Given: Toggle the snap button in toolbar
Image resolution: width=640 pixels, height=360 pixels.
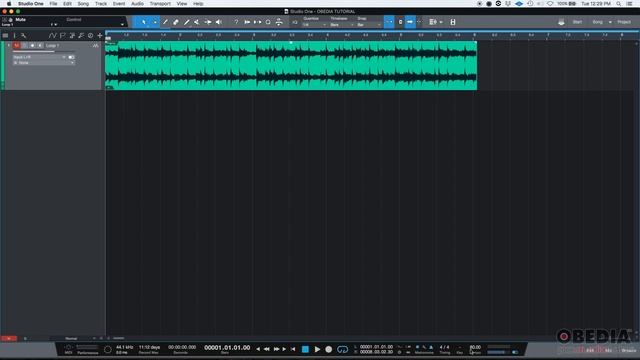Looking at the screenshot, I should coord(389,22).
